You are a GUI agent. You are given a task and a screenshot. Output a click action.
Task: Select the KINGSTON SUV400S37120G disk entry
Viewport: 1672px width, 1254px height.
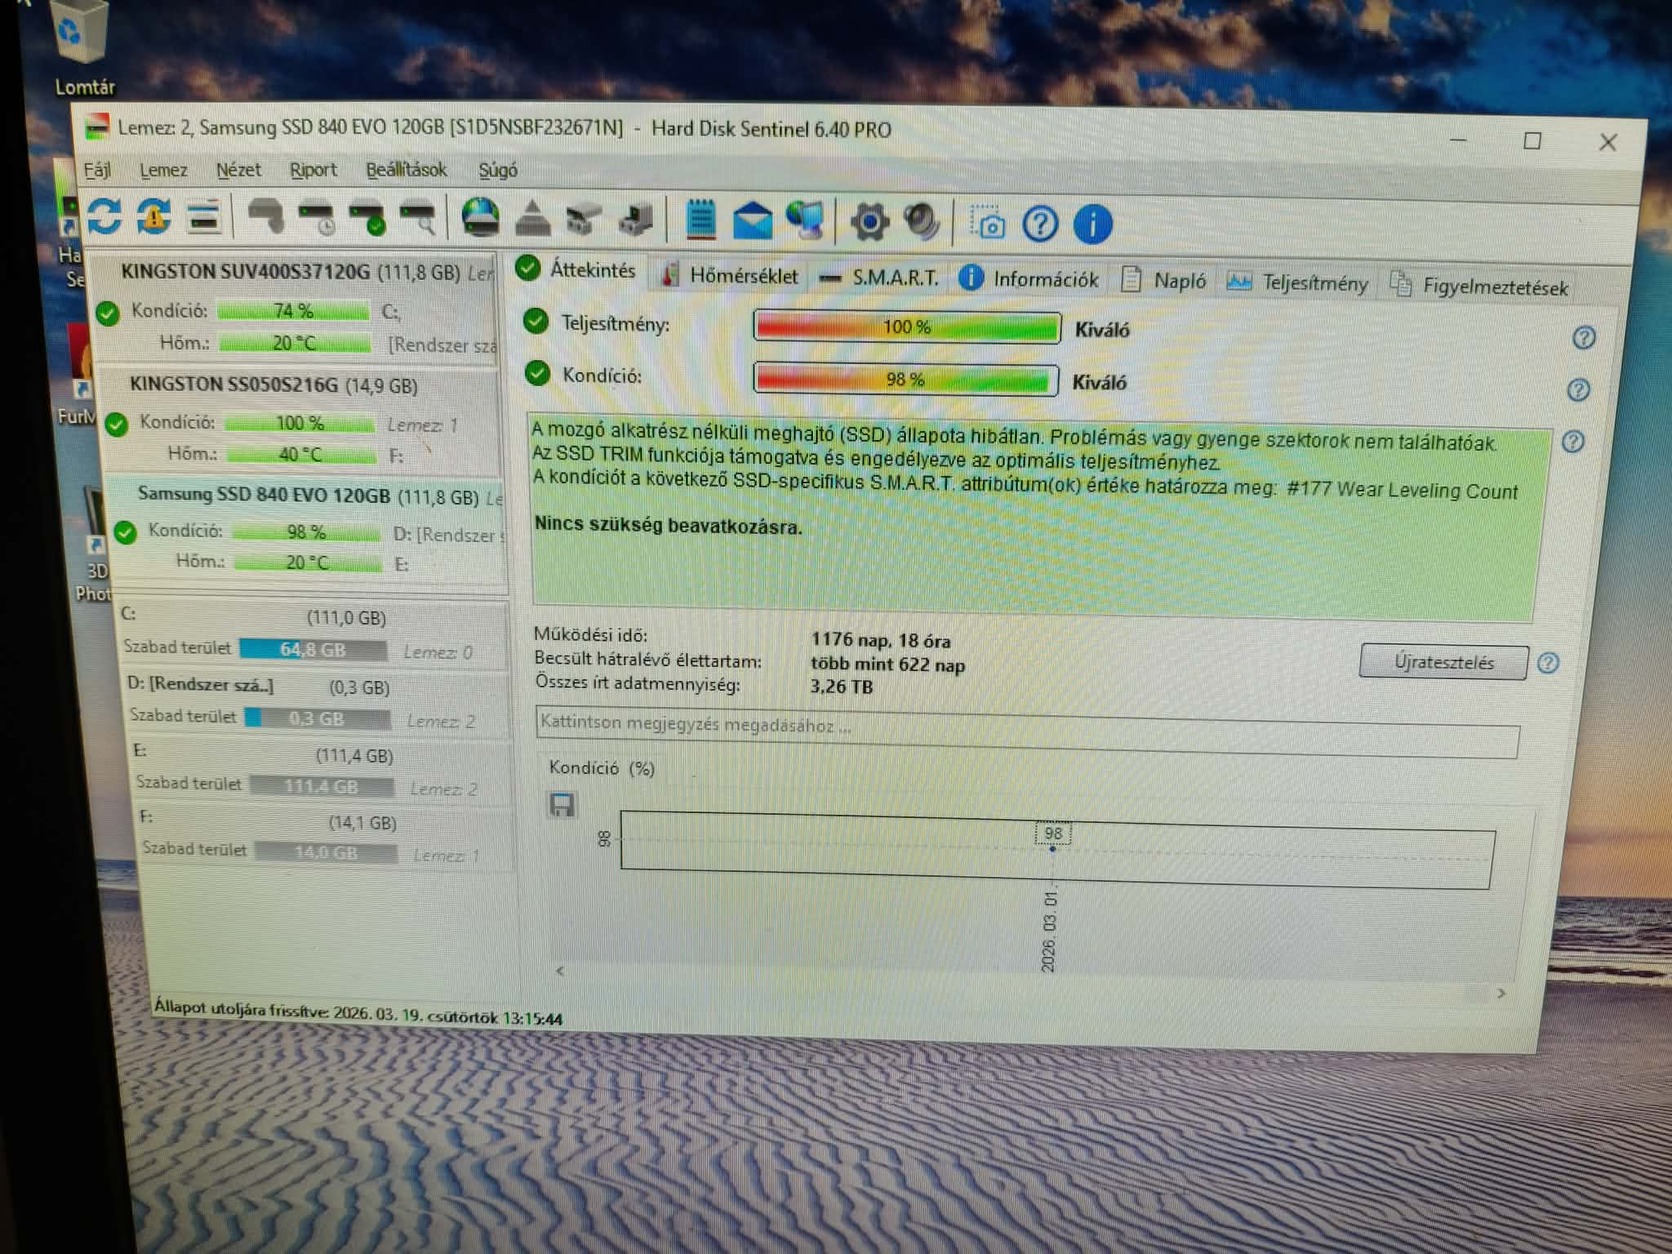point(293,308)
